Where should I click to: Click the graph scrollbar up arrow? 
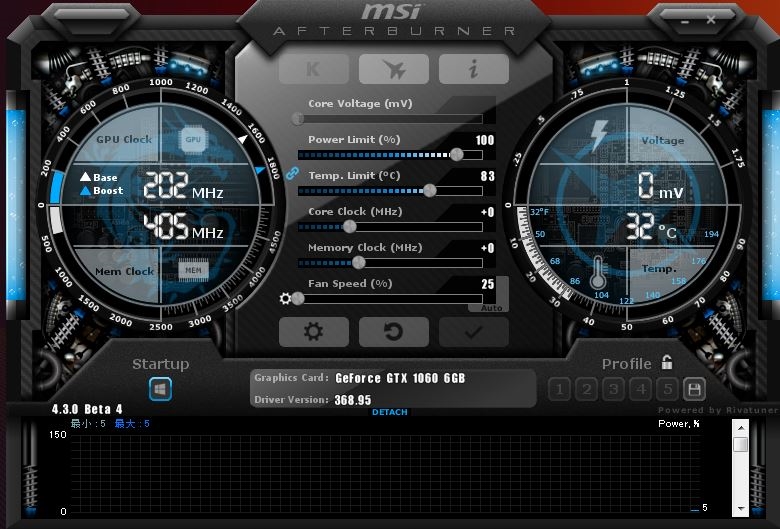741,427
